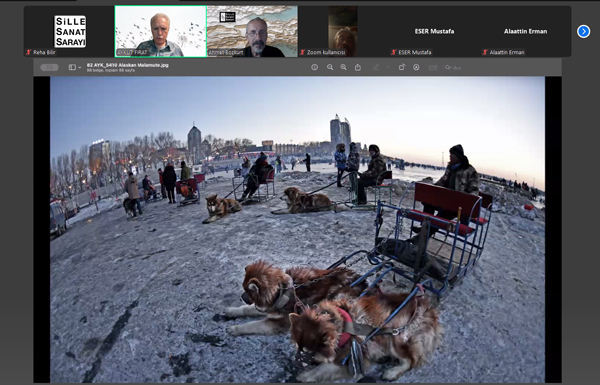Viewport: 600px width, 385px height.
Task: Select the active speaker's video tile
Action: (x=161, y=31)
